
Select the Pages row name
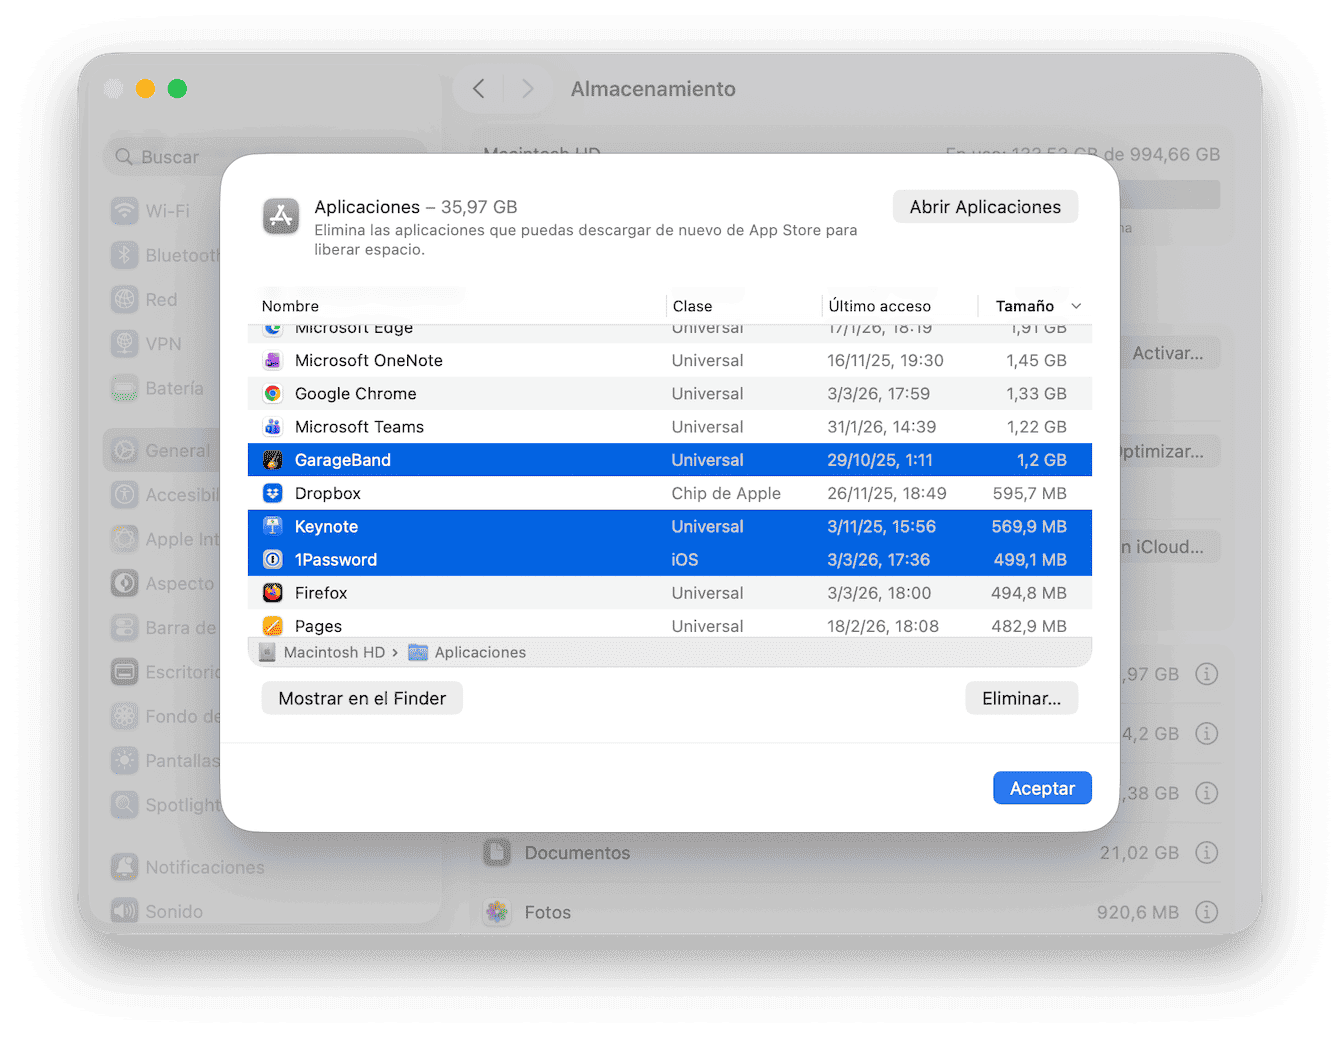coord(318,626)
